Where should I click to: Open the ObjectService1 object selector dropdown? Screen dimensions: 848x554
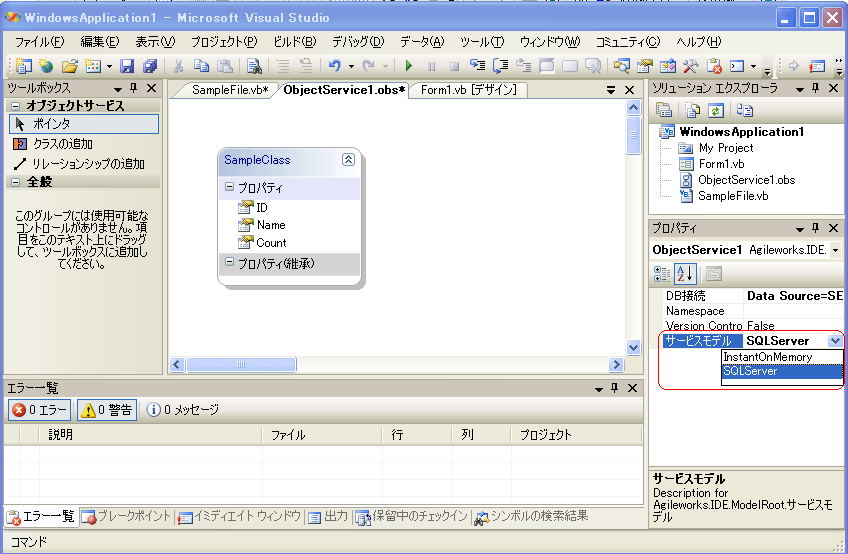point(836,250)
